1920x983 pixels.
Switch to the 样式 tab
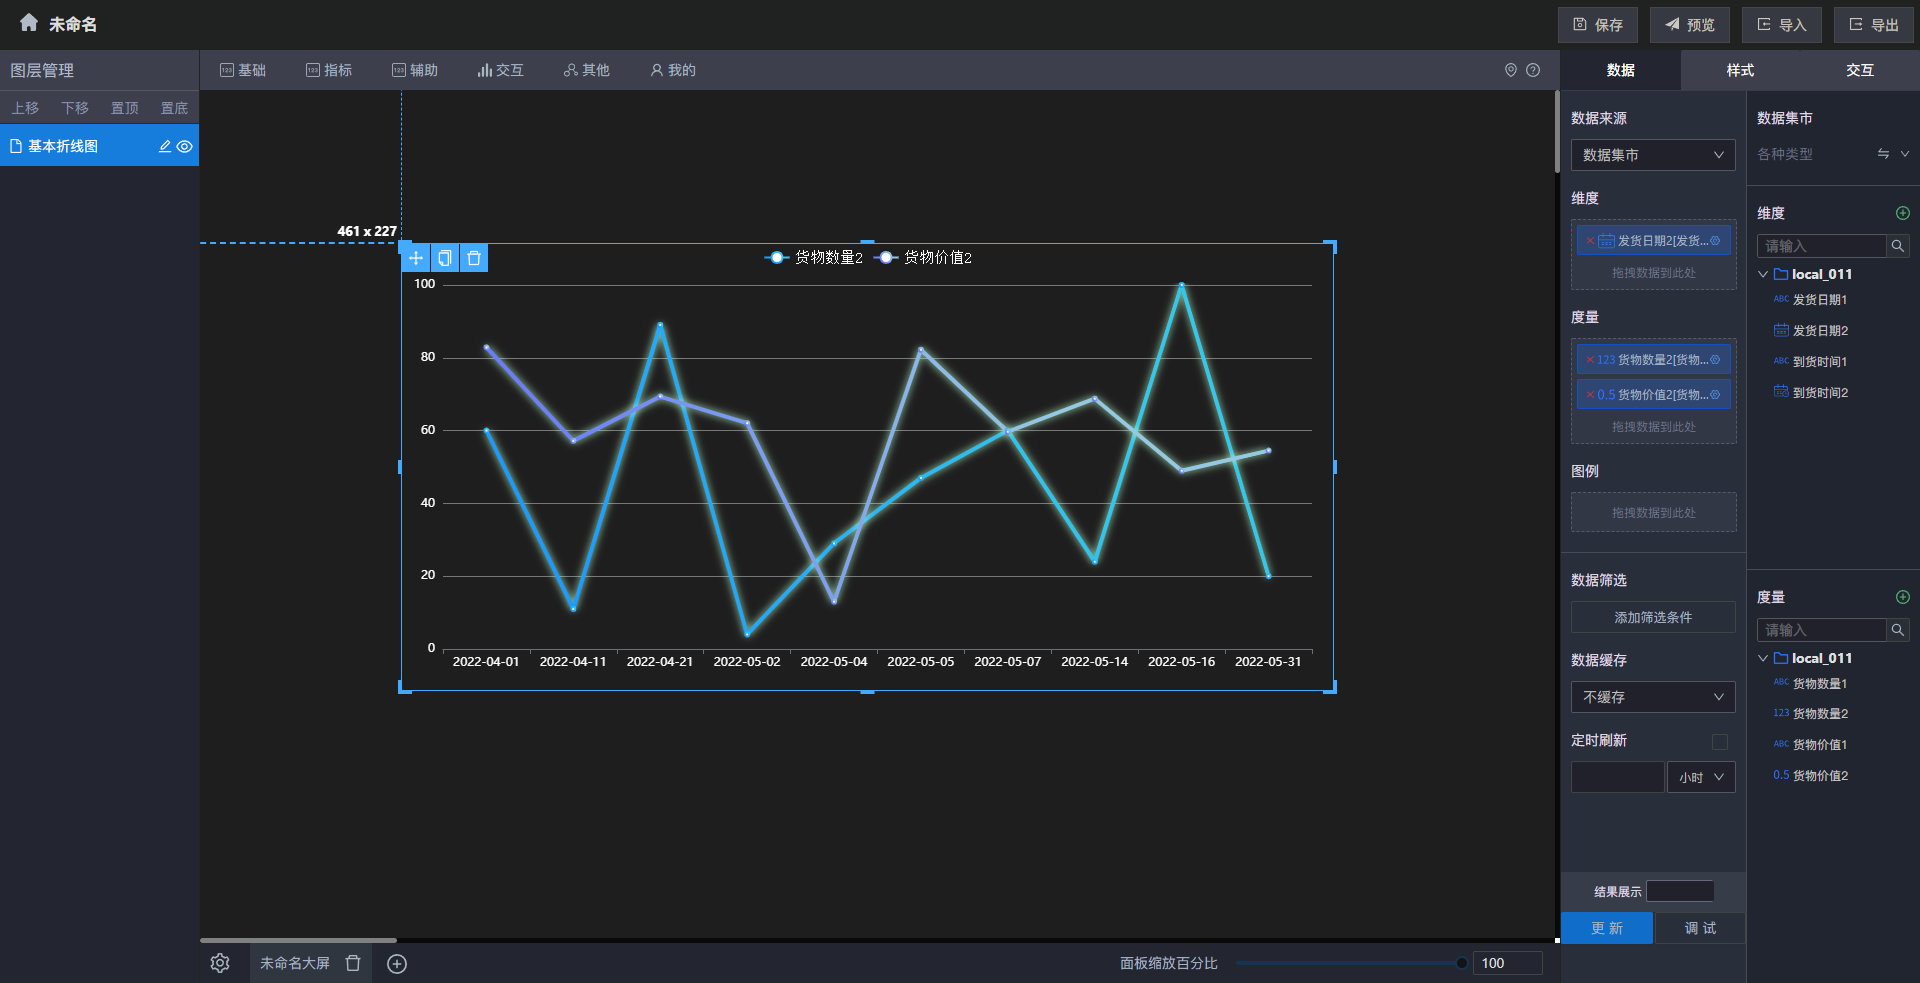pos(1740,70)
